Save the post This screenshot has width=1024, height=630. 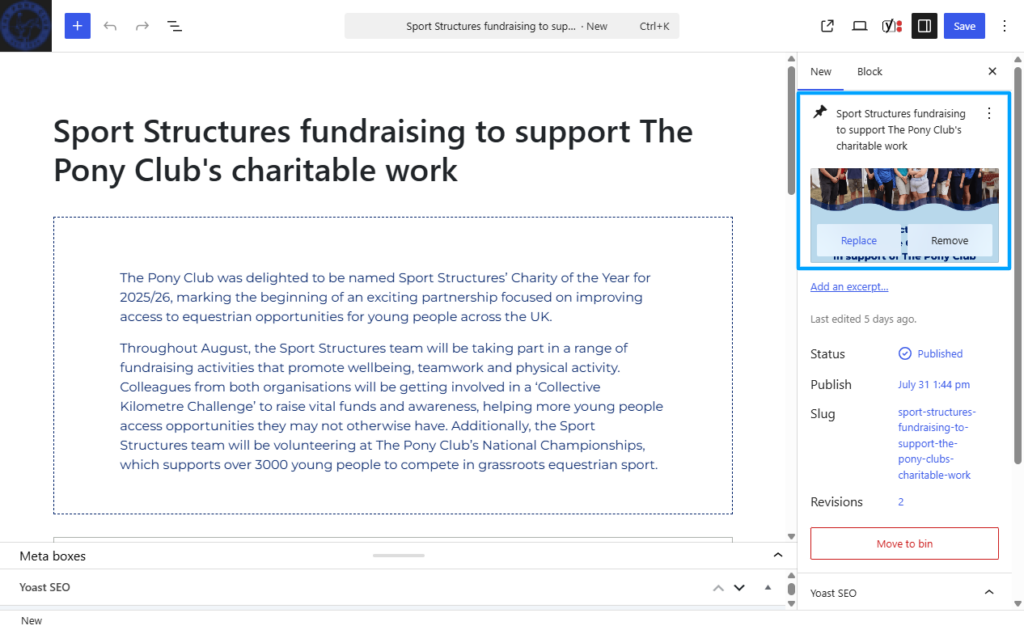[964, 26]
